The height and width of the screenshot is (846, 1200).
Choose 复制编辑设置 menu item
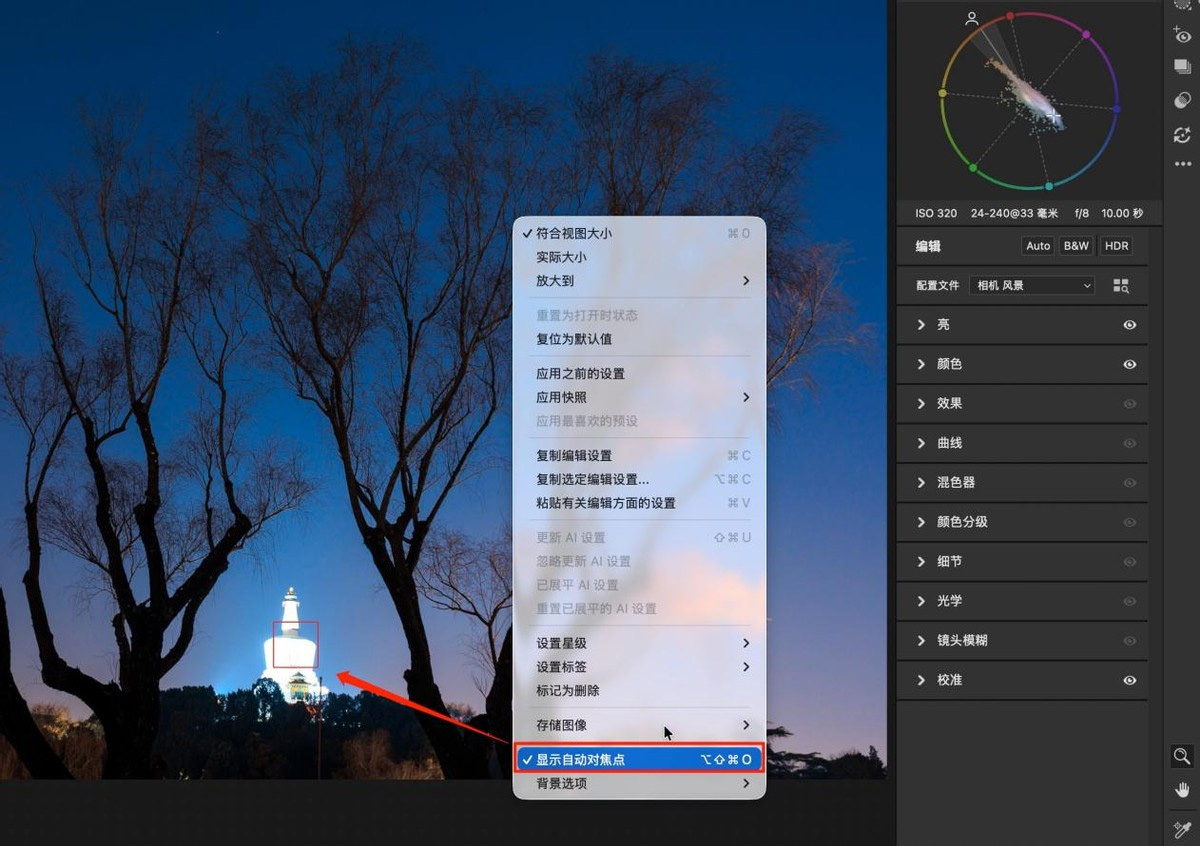click(639, 455)
